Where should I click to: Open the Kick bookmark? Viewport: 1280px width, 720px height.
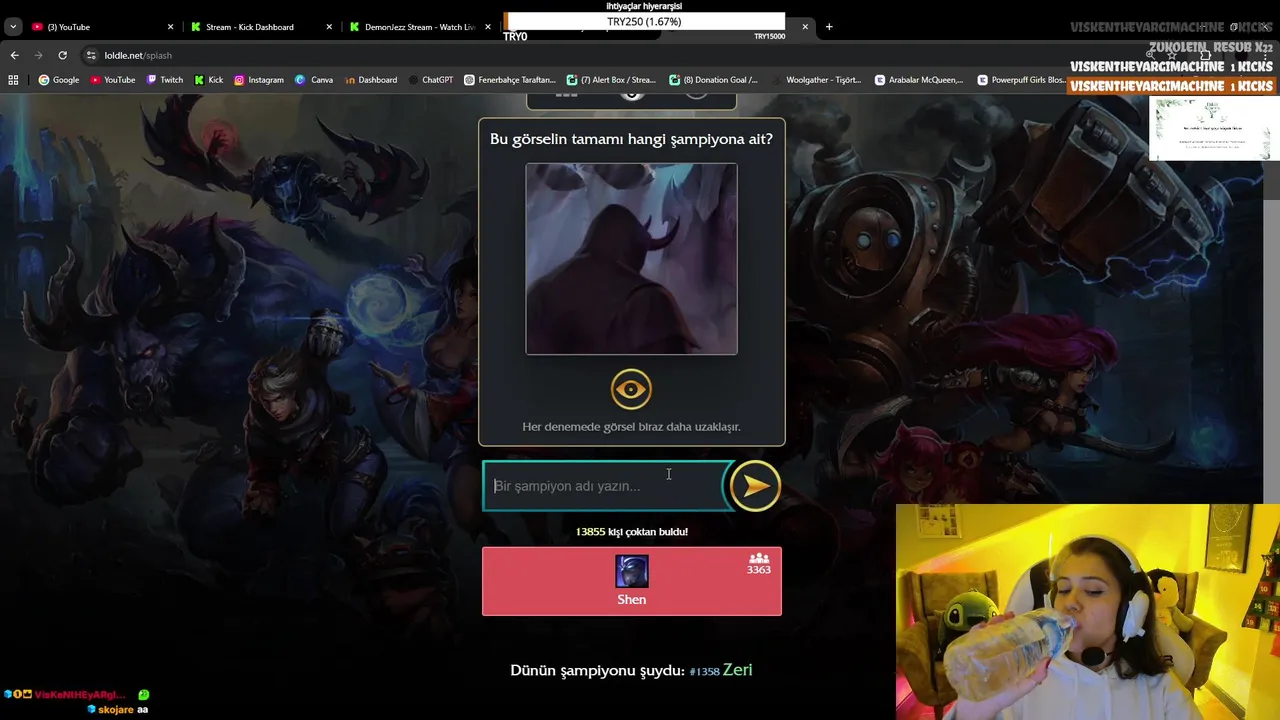209,80
